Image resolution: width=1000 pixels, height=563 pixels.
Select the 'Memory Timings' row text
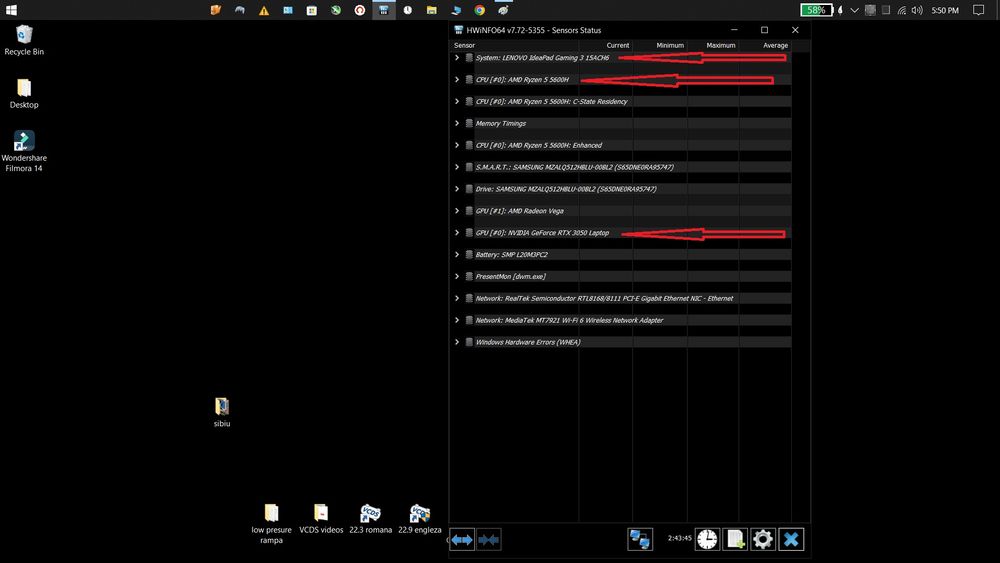click(x=501, y=123)
